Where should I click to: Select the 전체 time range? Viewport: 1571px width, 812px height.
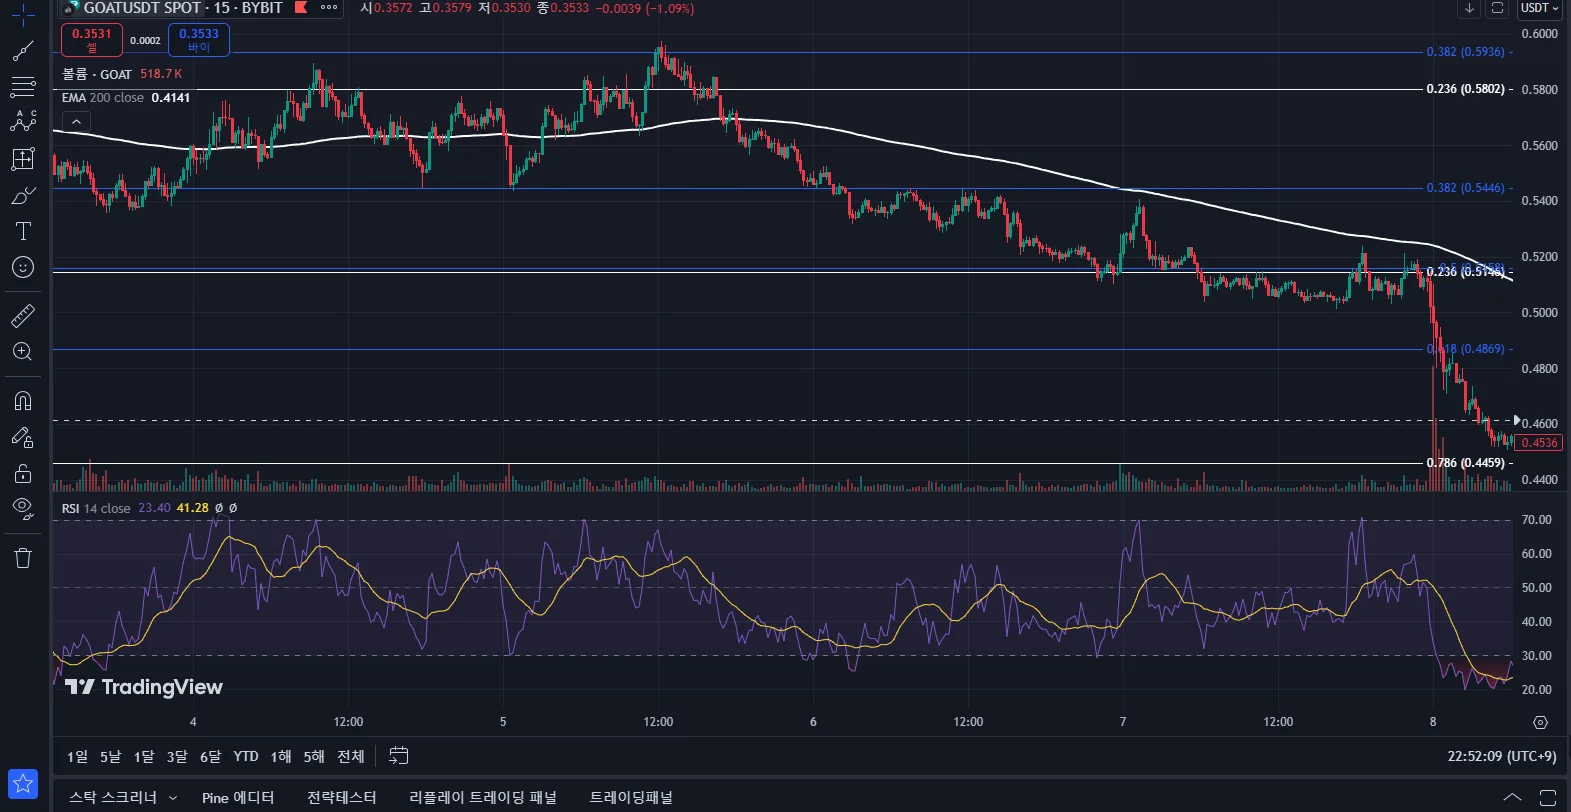pyautogui.click(x=351, y=757)
